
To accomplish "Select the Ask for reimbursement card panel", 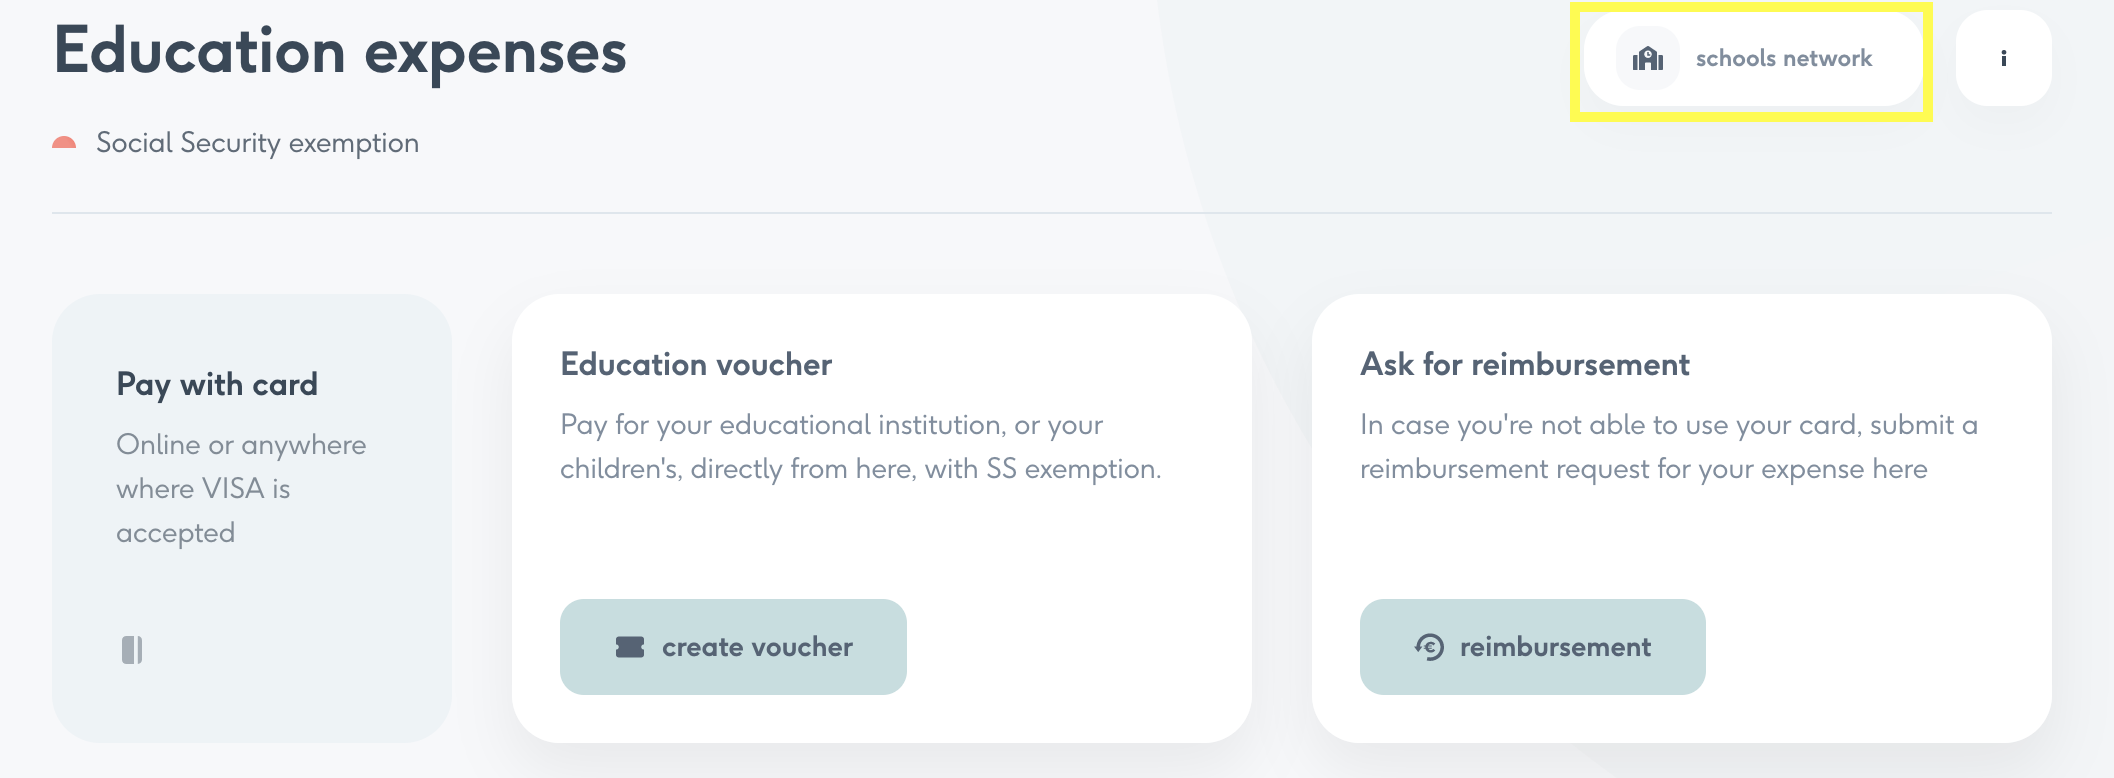I will (1682, 518).
